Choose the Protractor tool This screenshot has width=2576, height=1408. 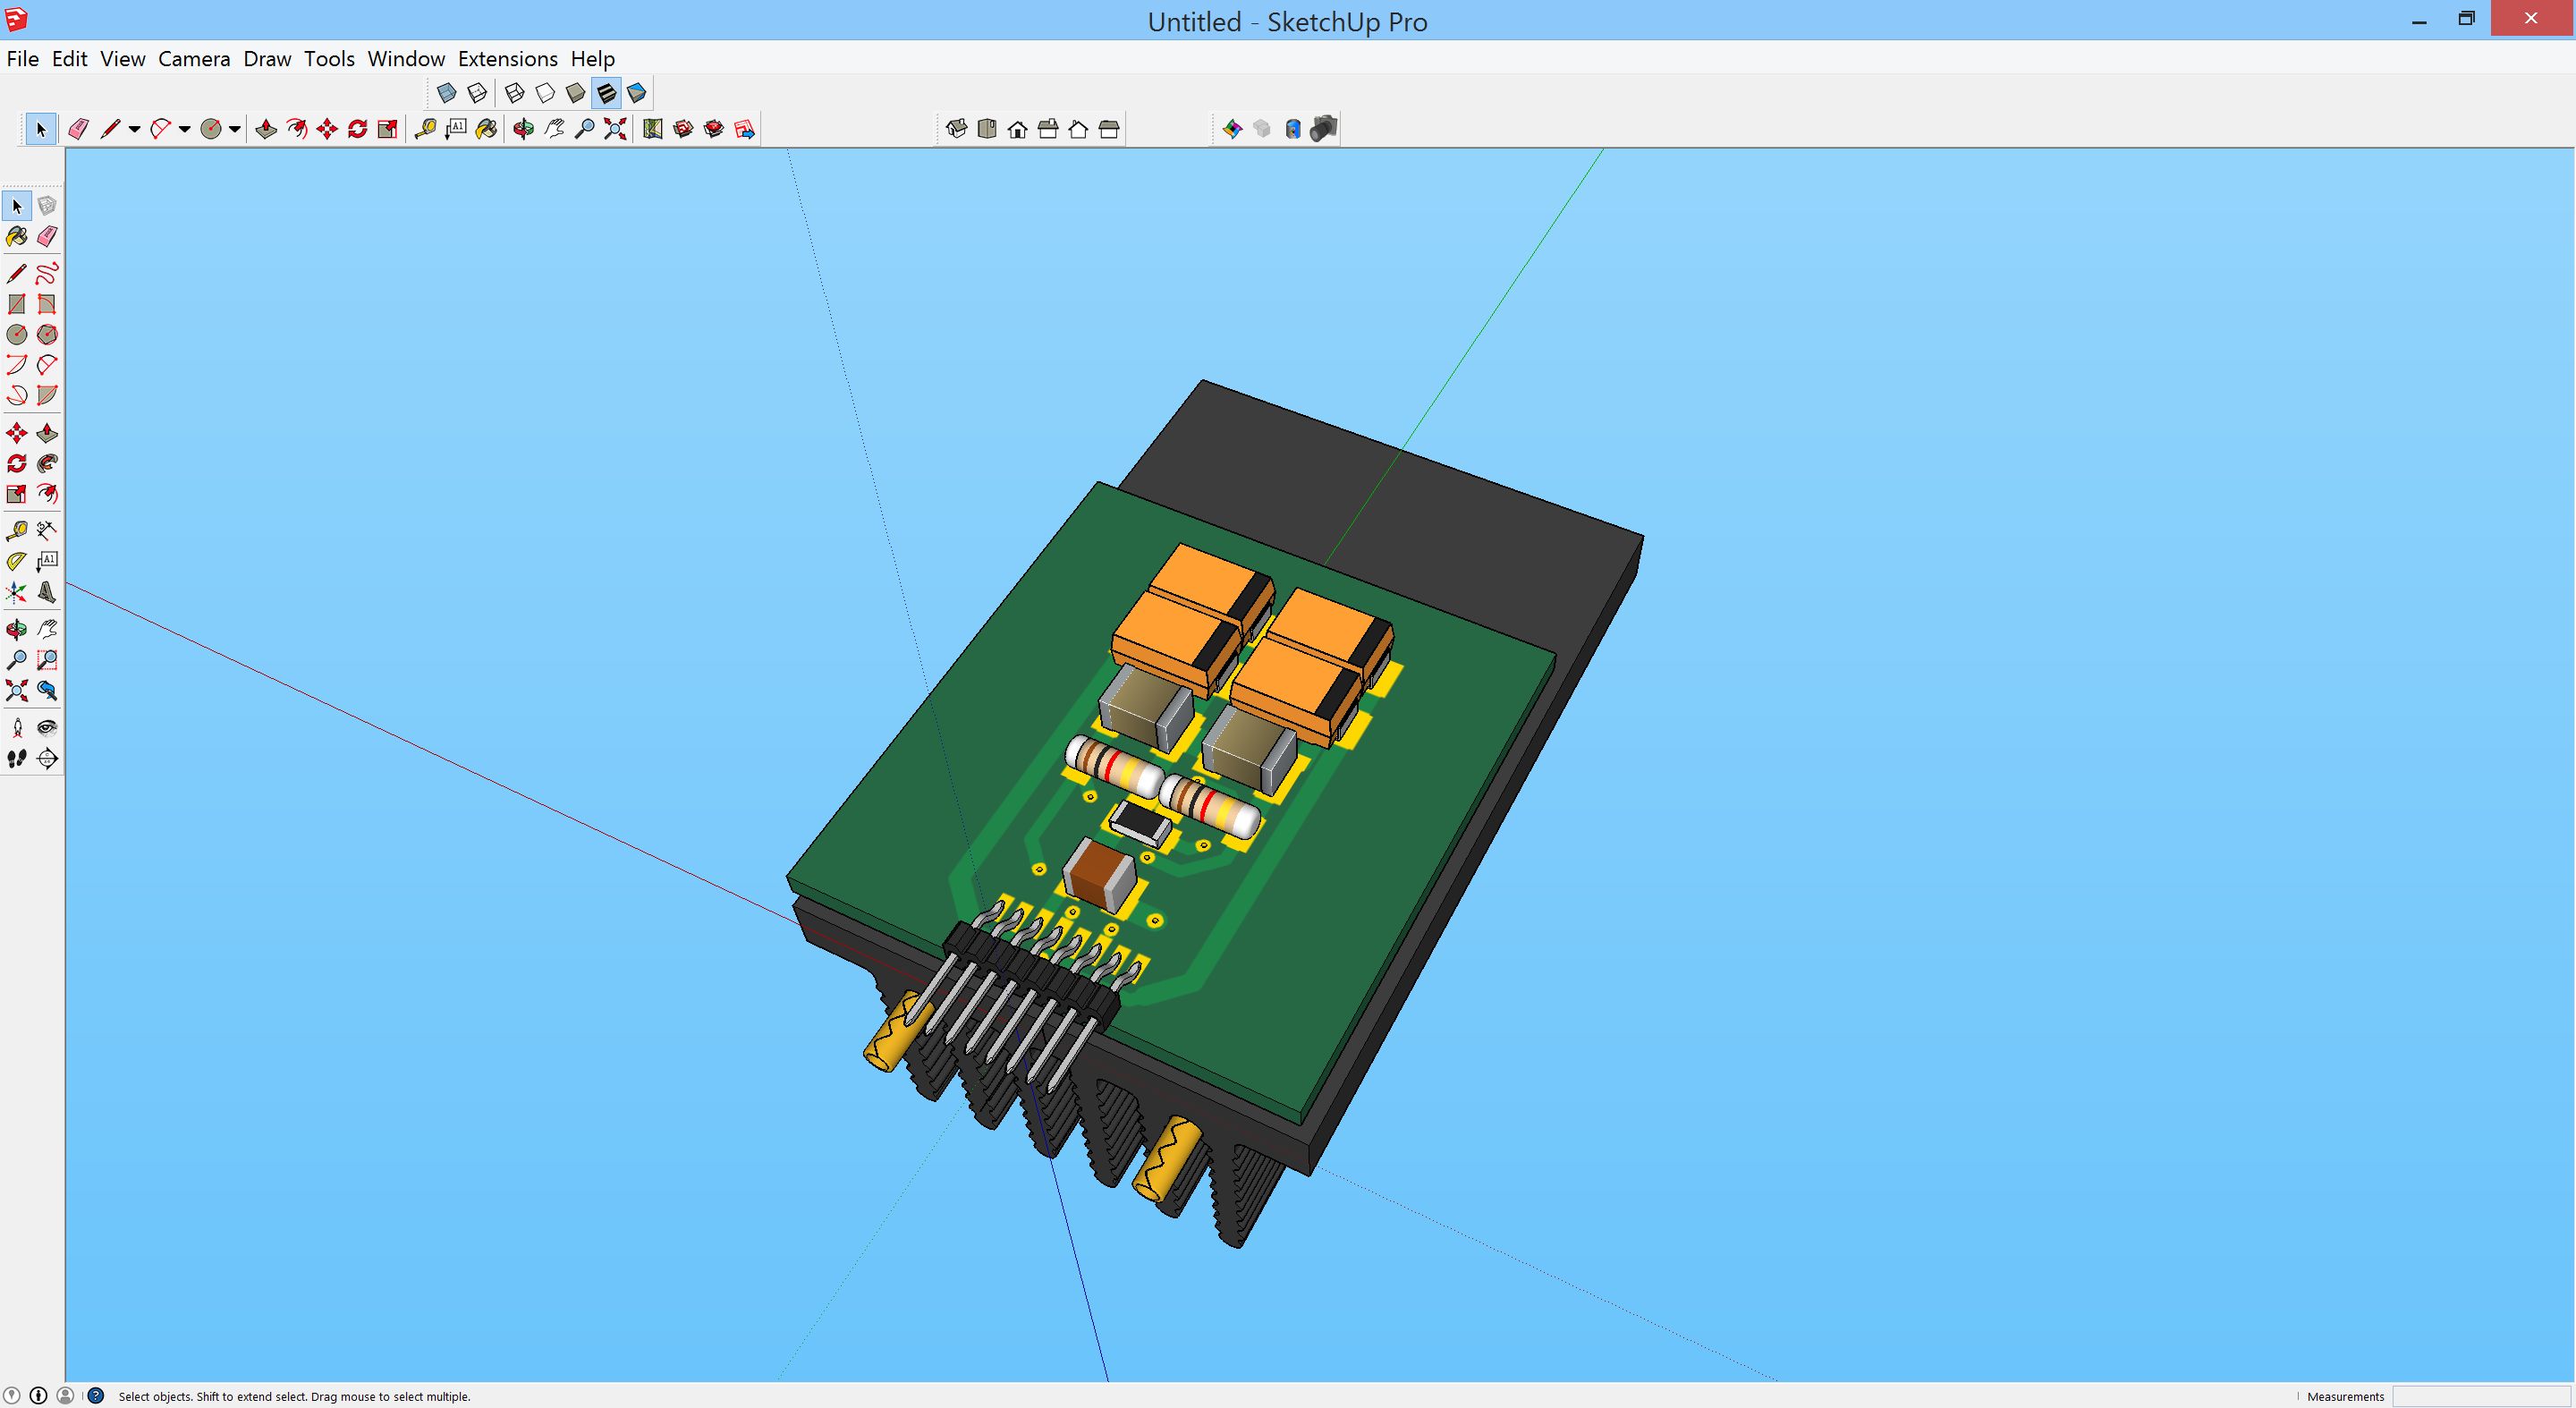[17, 562]
